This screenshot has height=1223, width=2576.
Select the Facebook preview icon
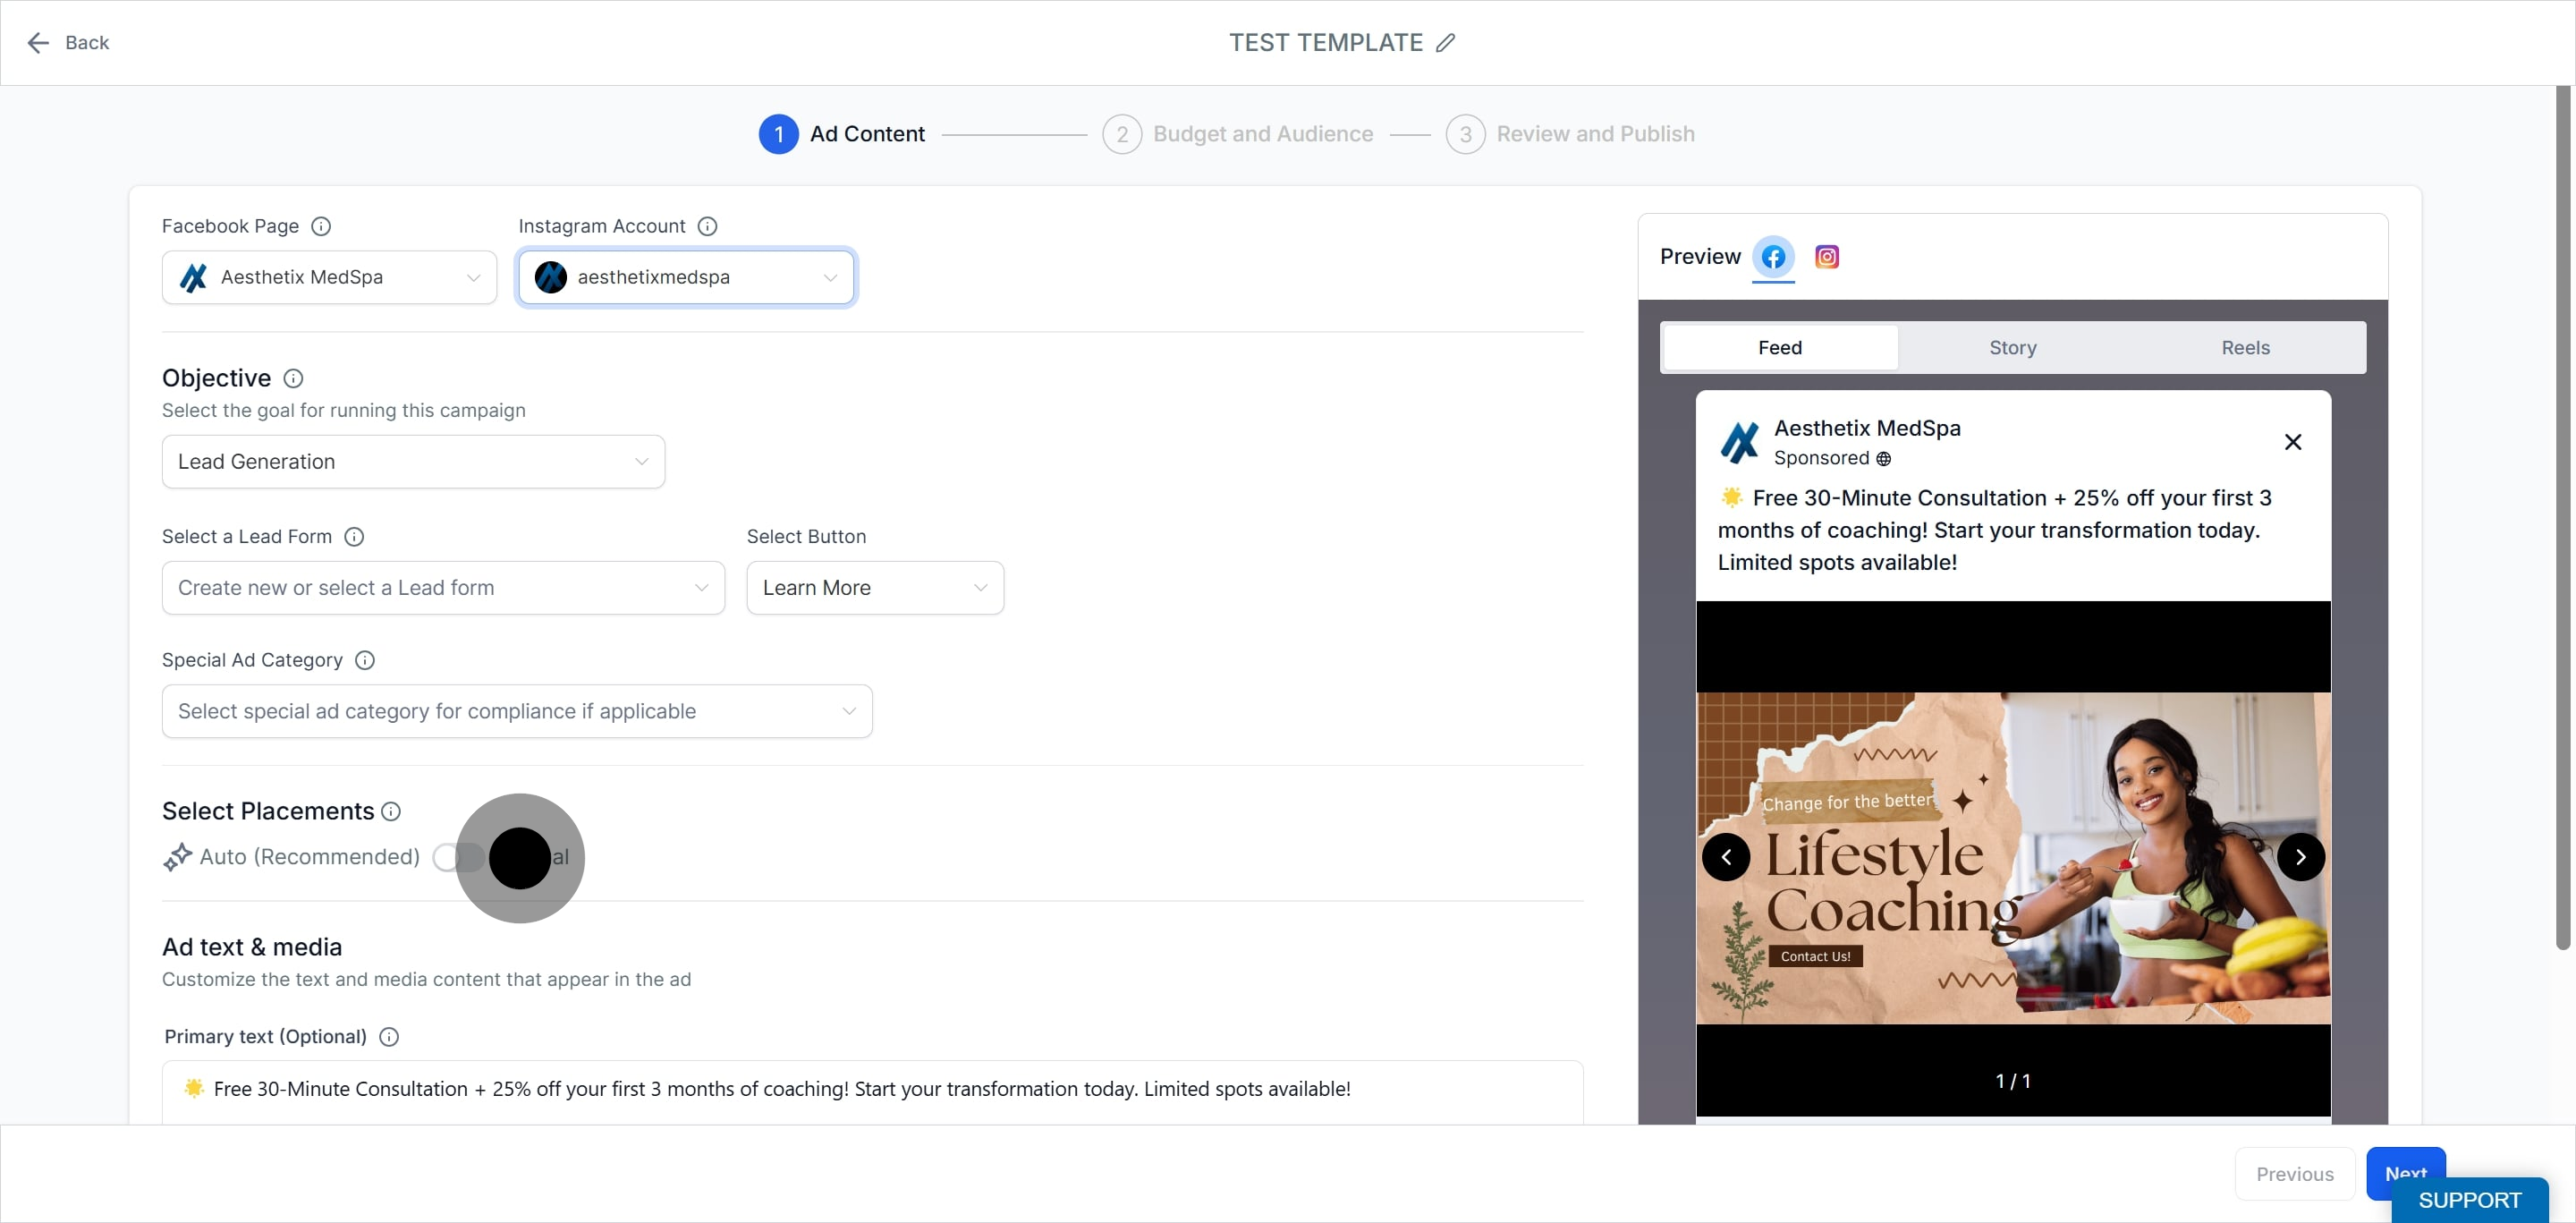coord(1772,257)
